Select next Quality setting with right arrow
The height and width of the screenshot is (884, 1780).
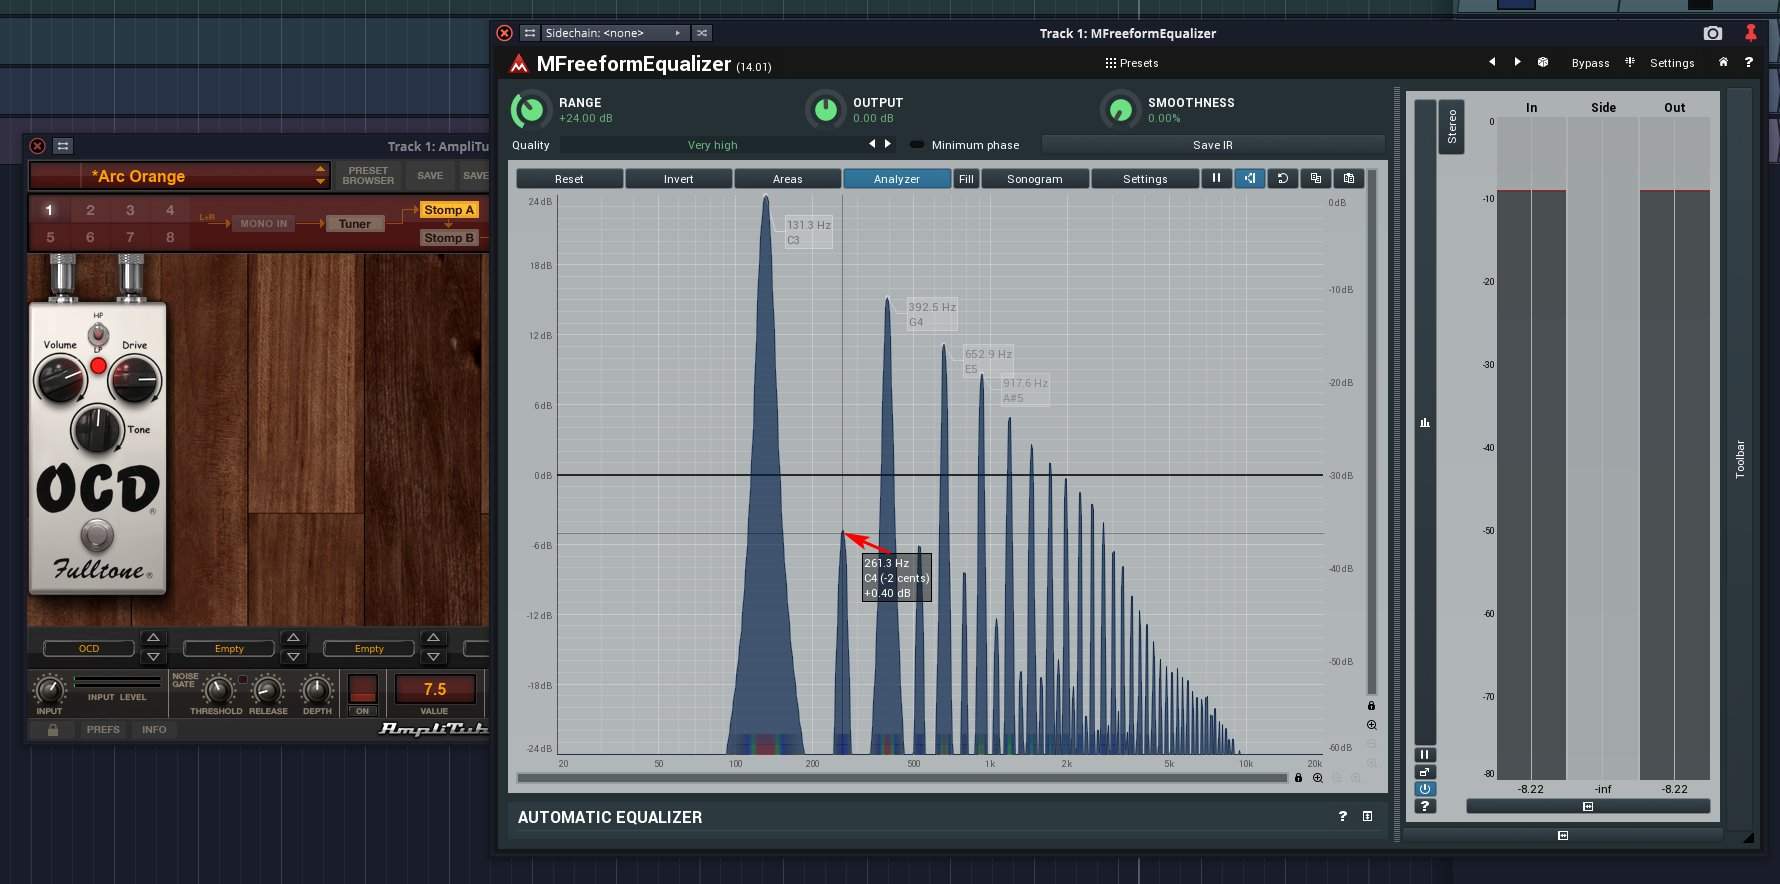pyautogui.click(x=888, y=144)
